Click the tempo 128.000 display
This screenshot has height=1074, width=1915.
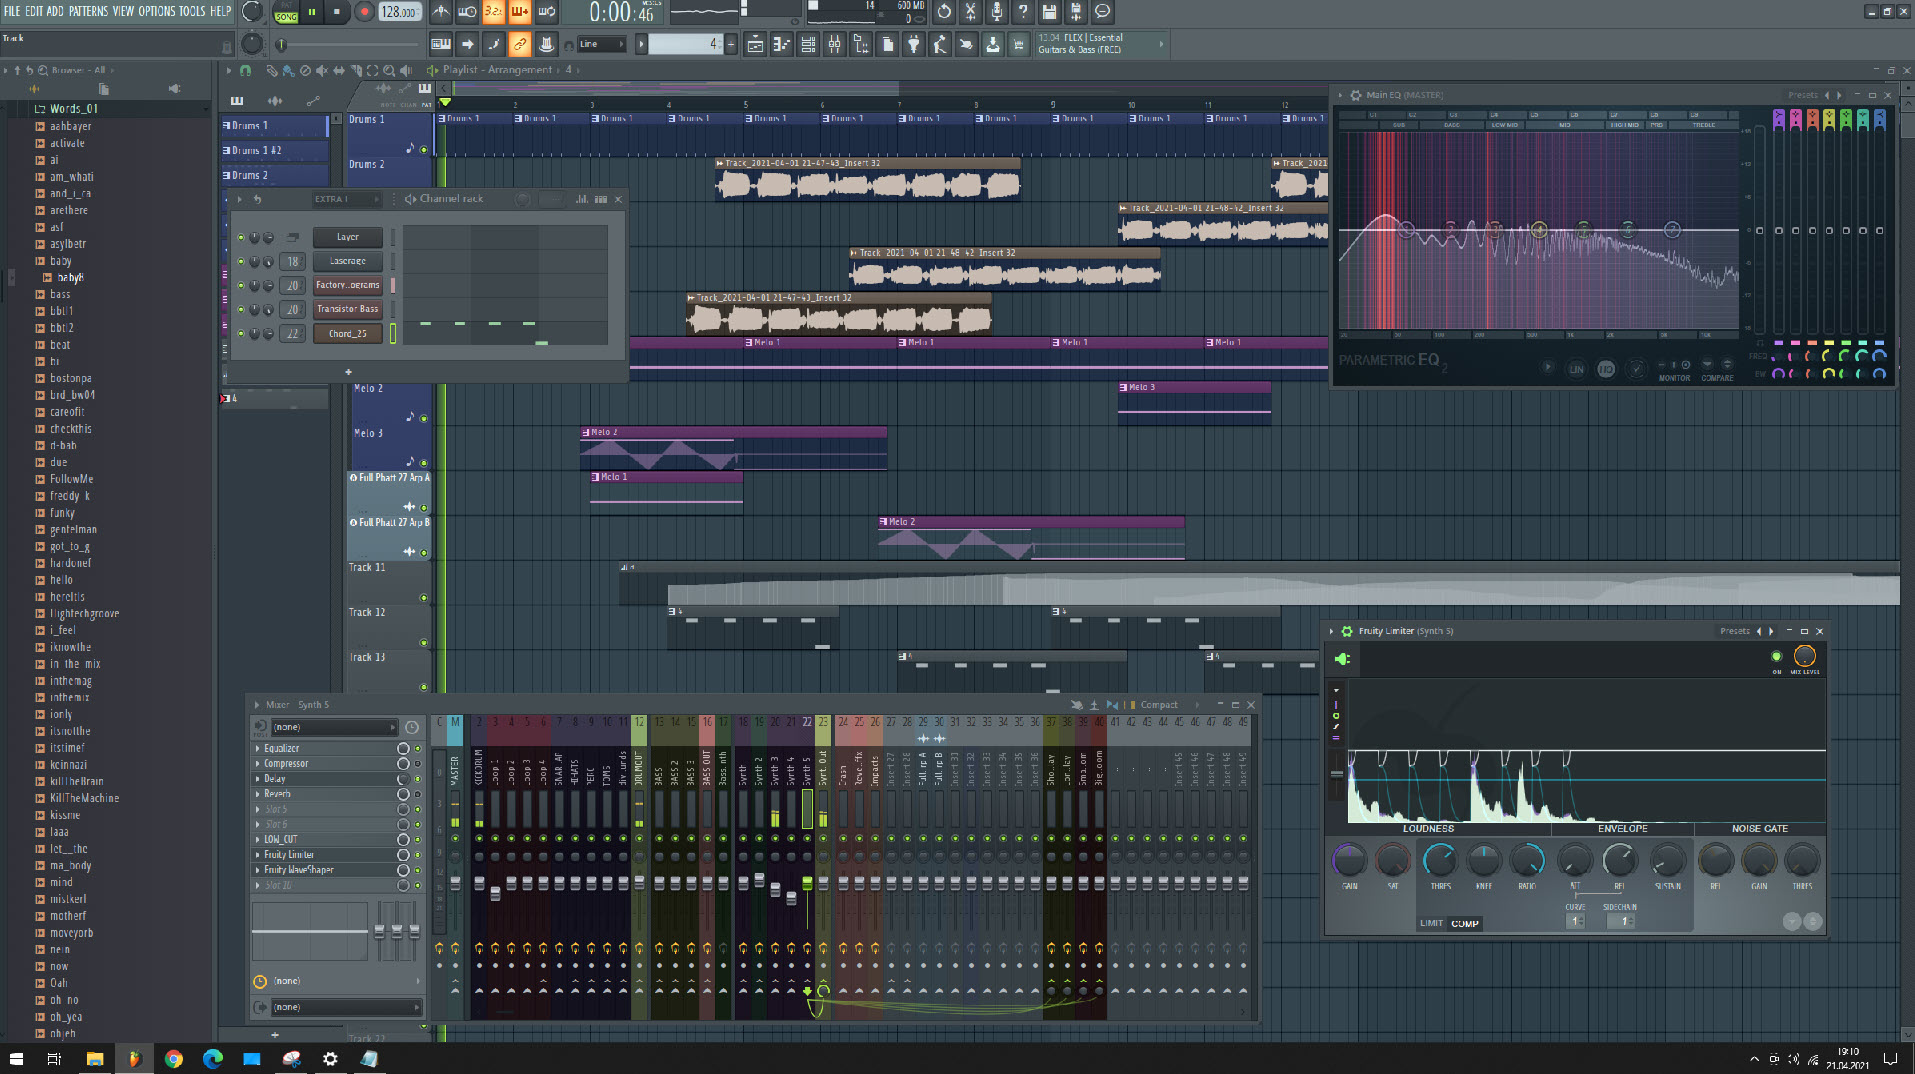399,12
